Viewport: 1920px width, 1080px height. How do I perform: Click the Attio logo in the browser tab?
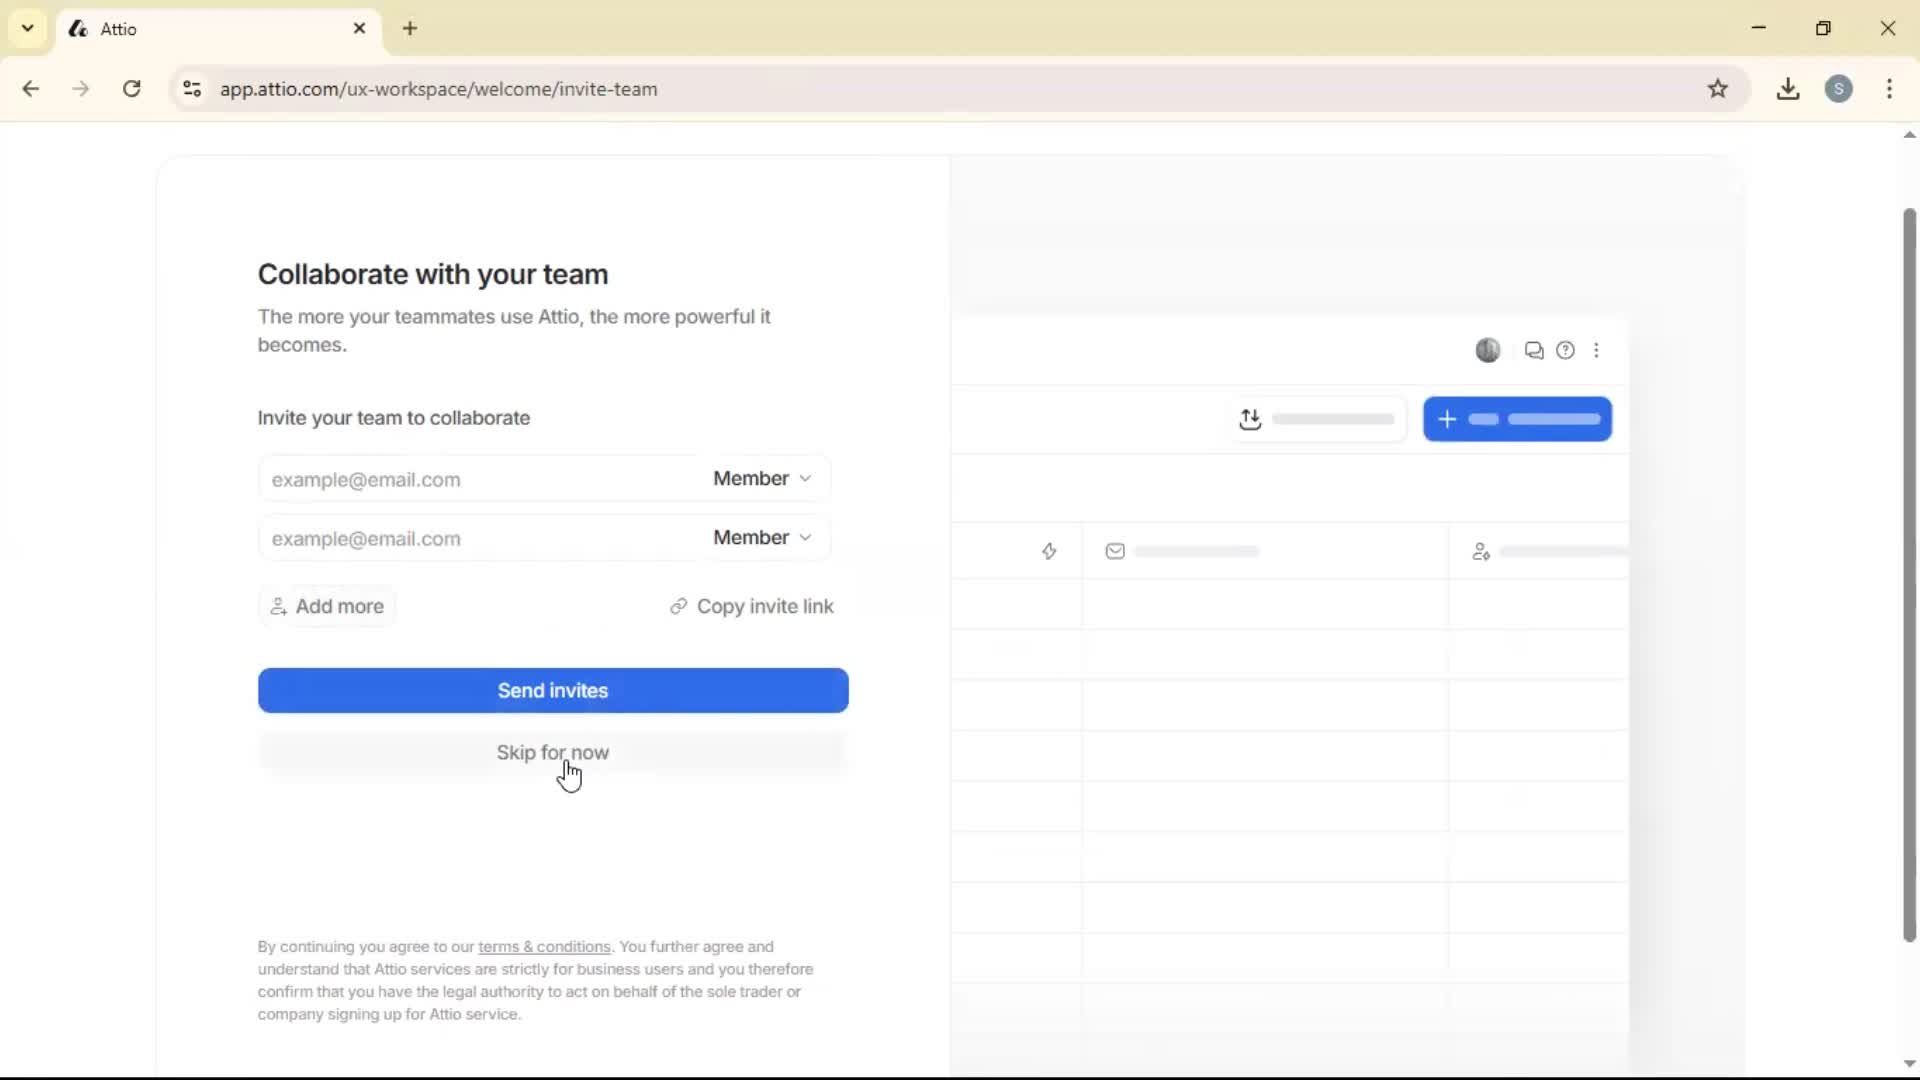click(x=78, y=29)
